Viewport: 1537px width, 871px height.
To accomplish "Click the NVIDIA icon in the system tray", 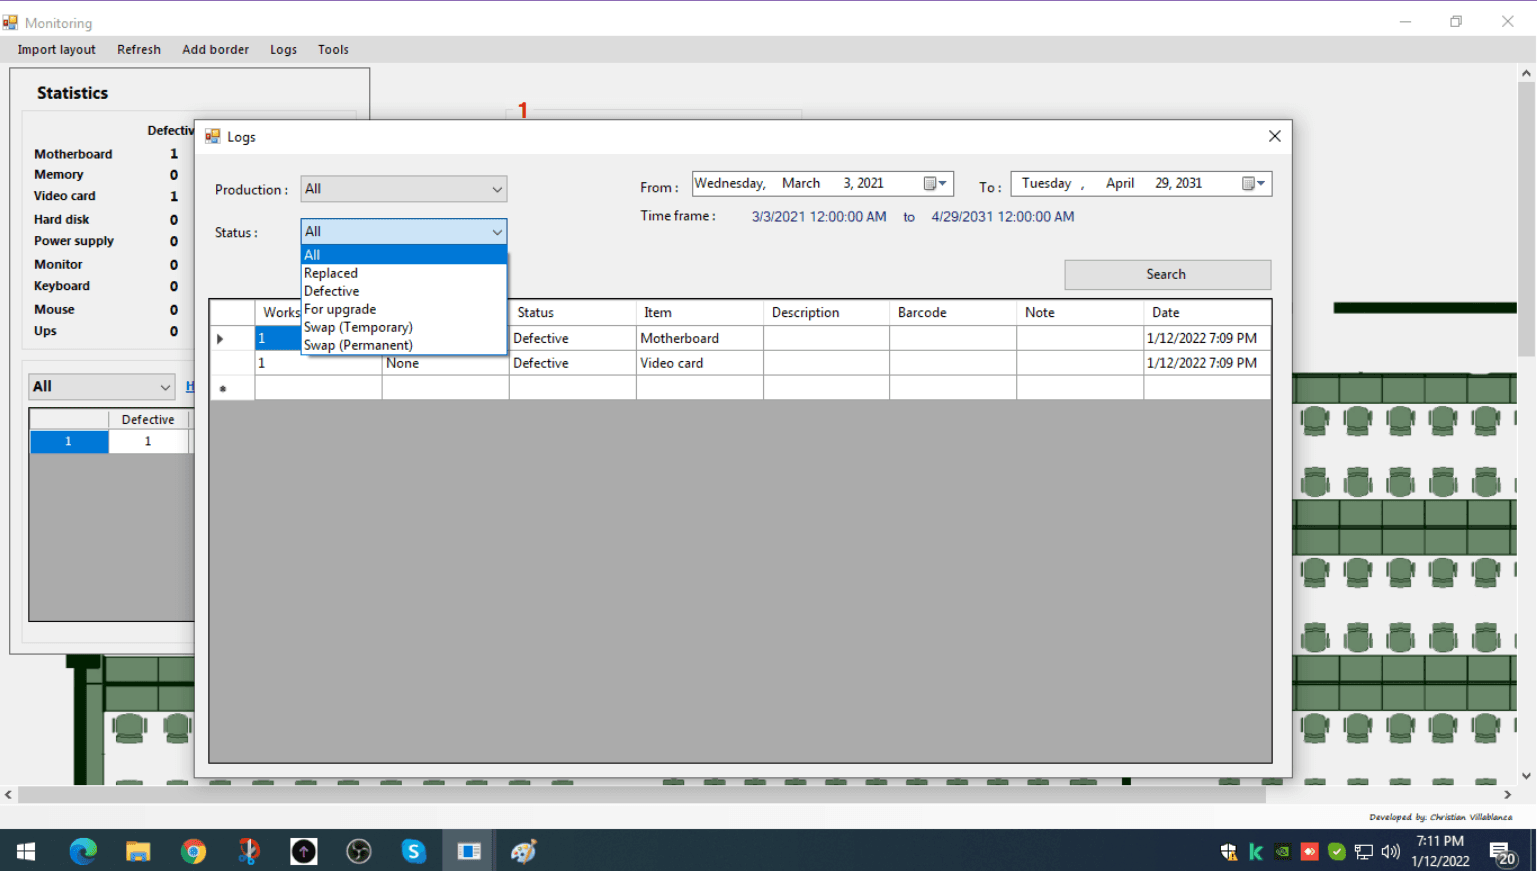I will coord(1282,851).
